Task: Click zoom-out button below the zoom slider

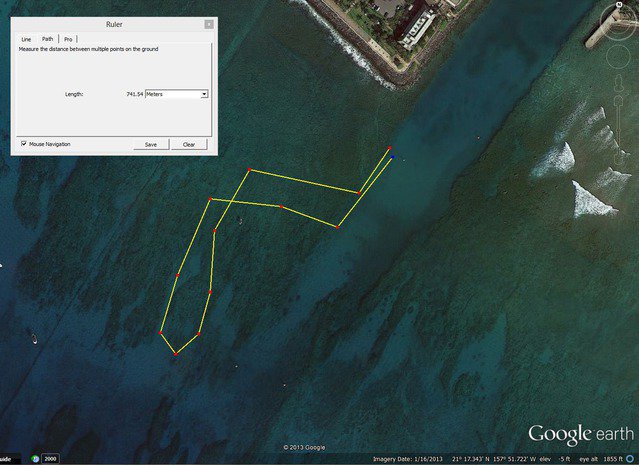Action: pyautogui.click(x=619, y=161)
